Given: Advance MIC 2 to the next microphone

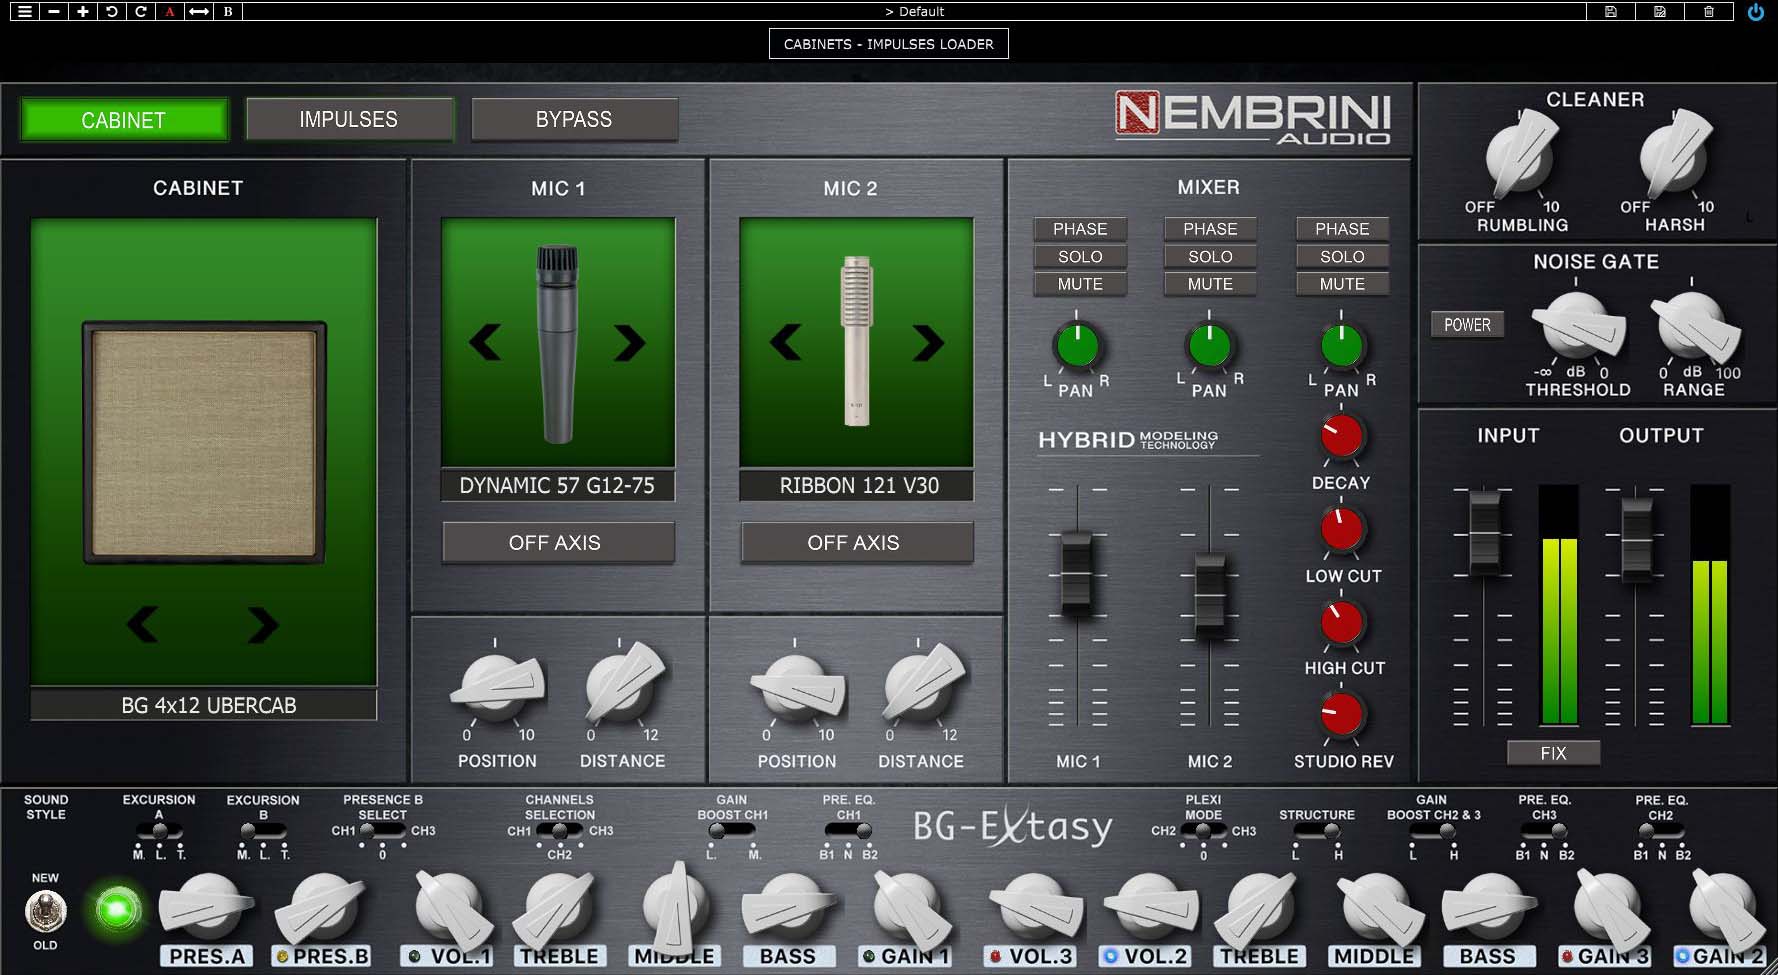Looking at the screenshot, I should (x=930, y=341).
